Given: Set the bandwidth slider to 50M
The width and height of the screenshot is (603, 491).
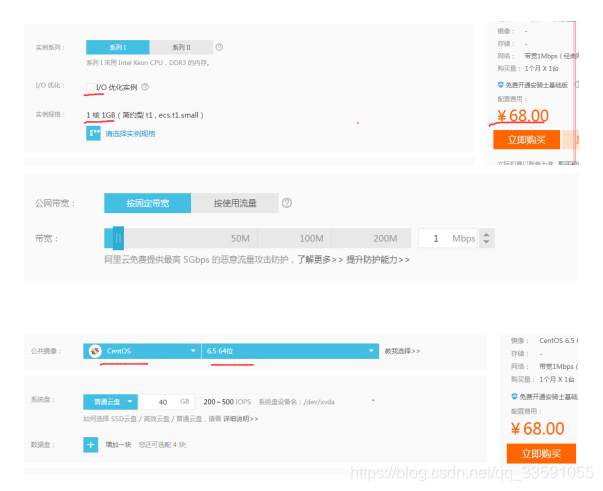Looking at the screenshot, I should point(240,239).
